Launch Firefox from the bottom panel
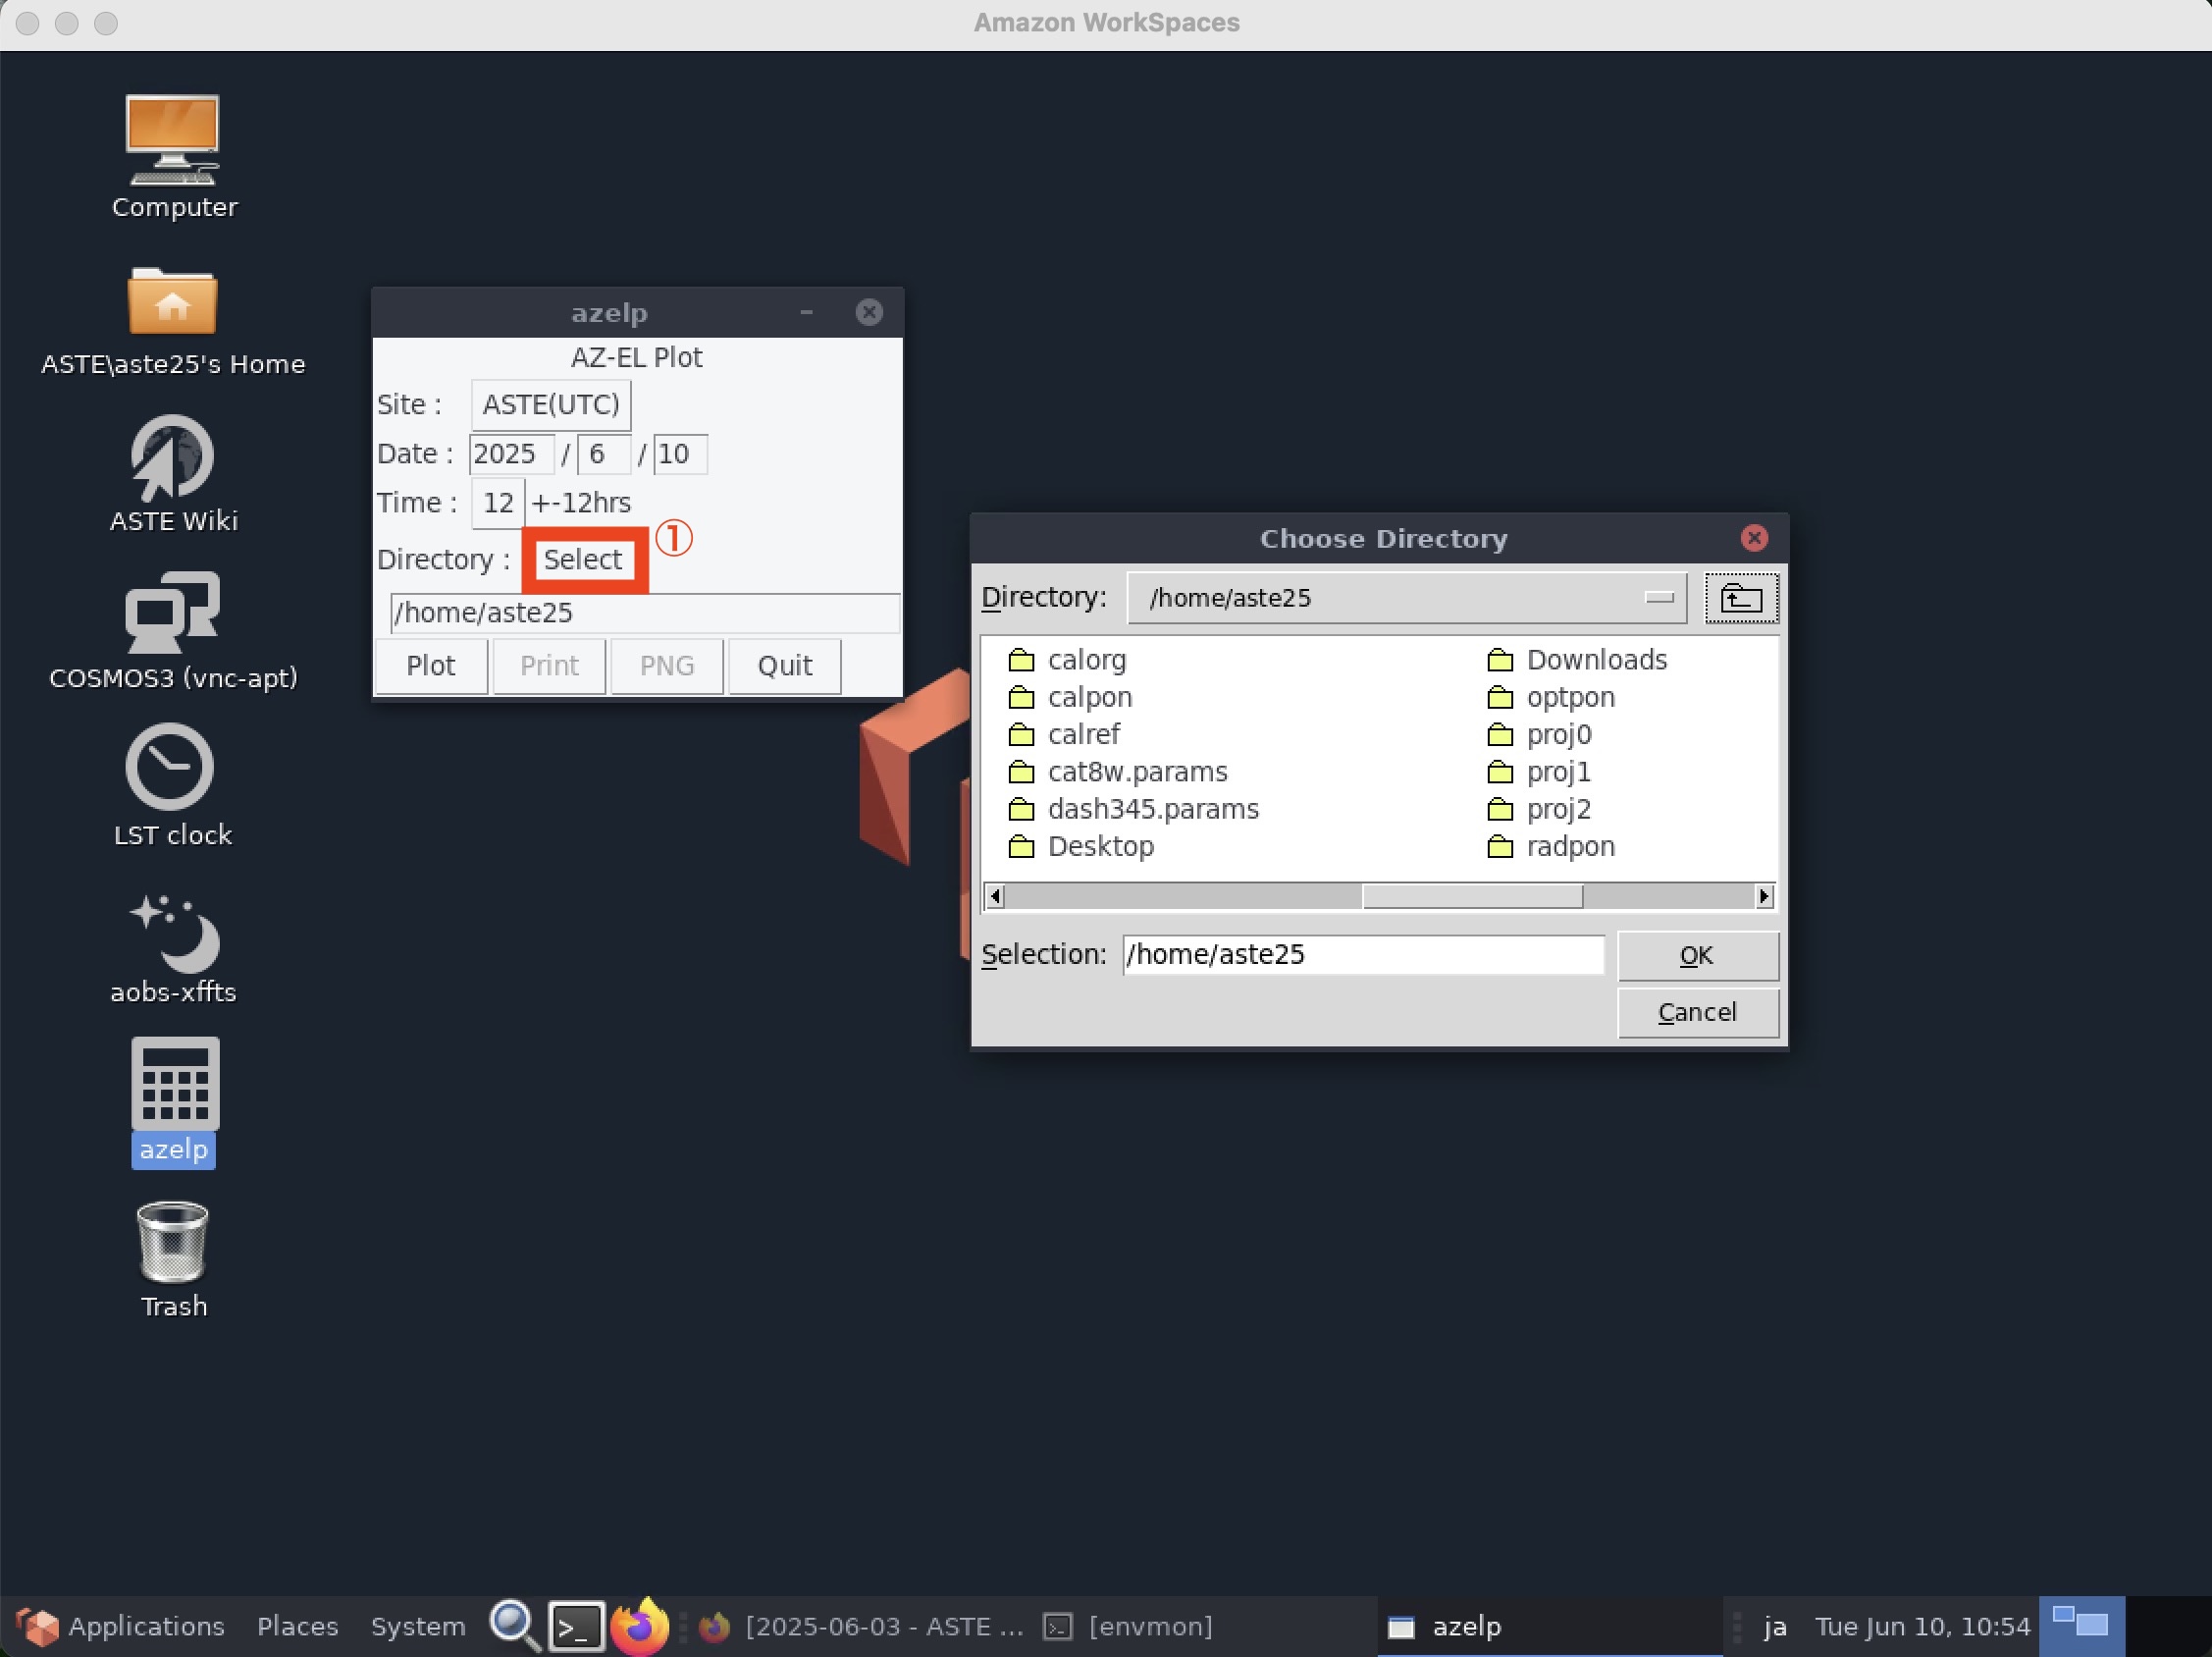Image resolution: width=2212 pixels, height=1657 pixels. (639, 1626)
